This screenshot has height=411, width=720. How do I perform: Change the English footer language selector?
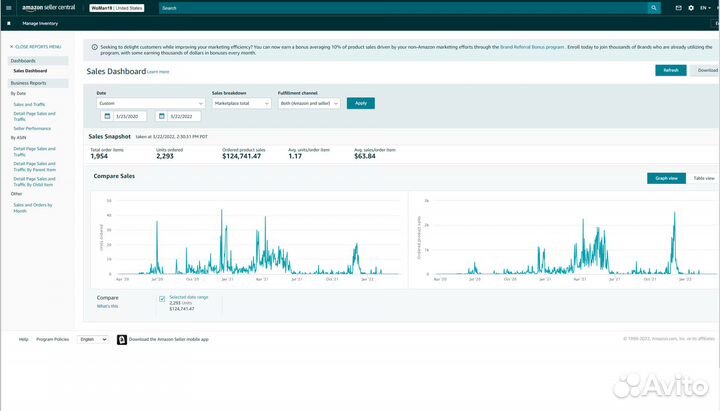click(93, 339)
